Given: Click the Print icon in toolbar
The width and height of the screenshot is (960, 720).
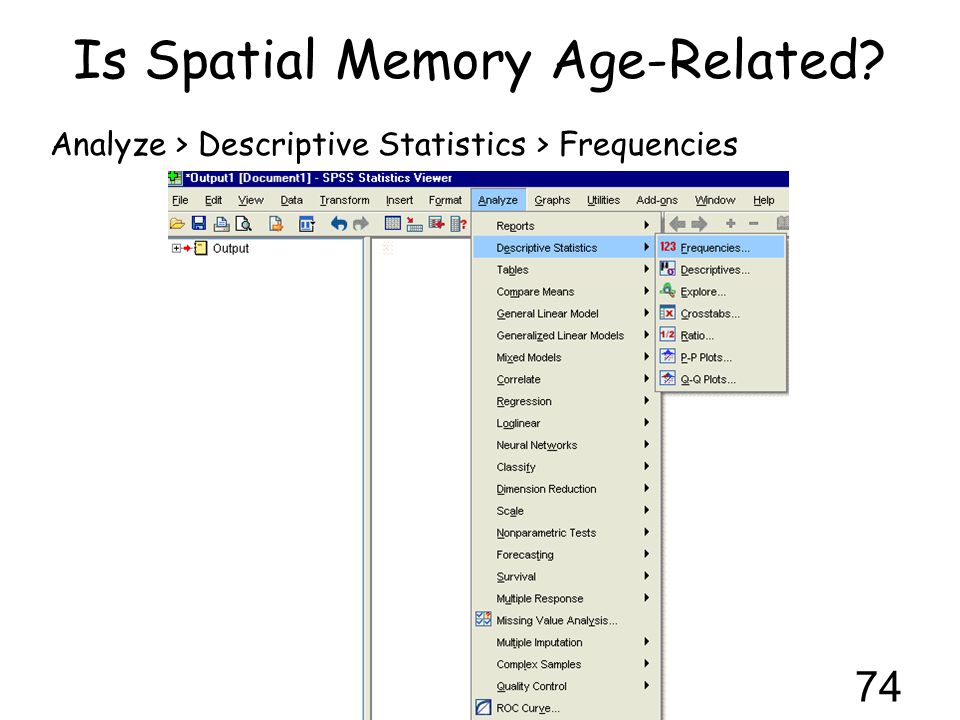Looking at the screenshot, I should pos(221,224).
